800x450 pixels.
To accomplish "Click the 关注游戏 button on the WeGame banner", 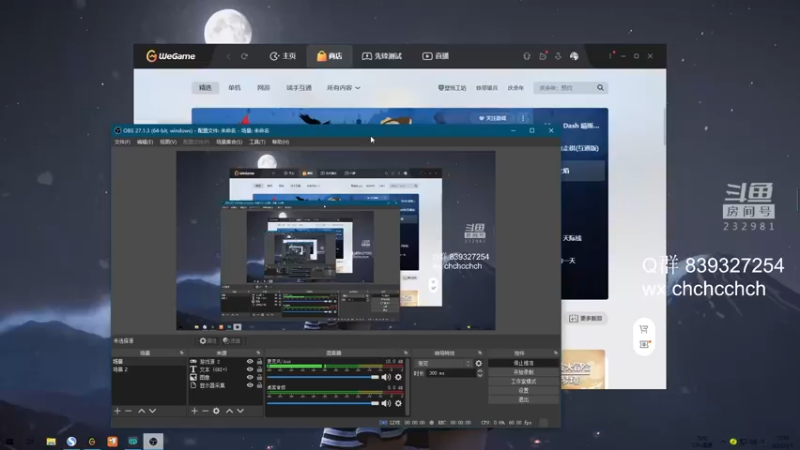I will coord(492,118).
